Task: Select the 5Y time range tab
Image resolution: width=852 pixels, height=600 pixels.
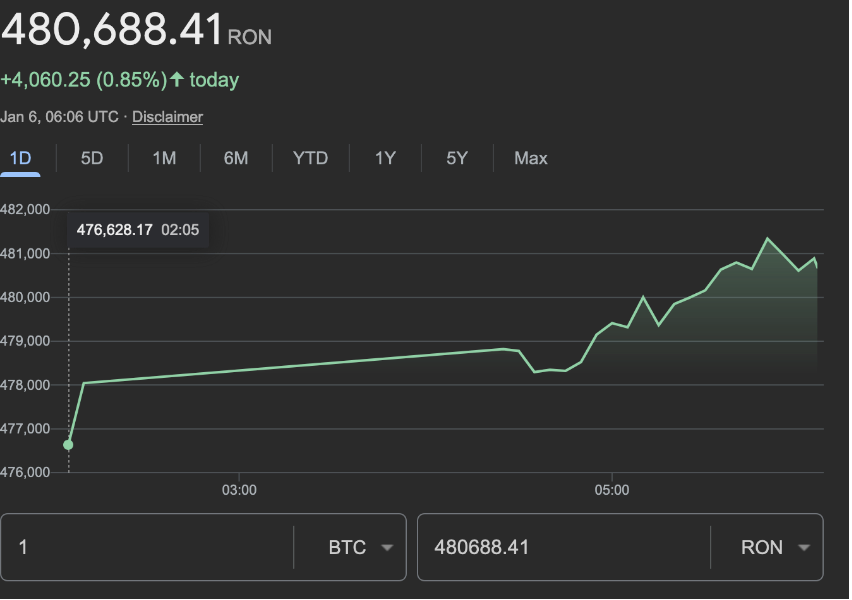Action: [x=457, y=158]
